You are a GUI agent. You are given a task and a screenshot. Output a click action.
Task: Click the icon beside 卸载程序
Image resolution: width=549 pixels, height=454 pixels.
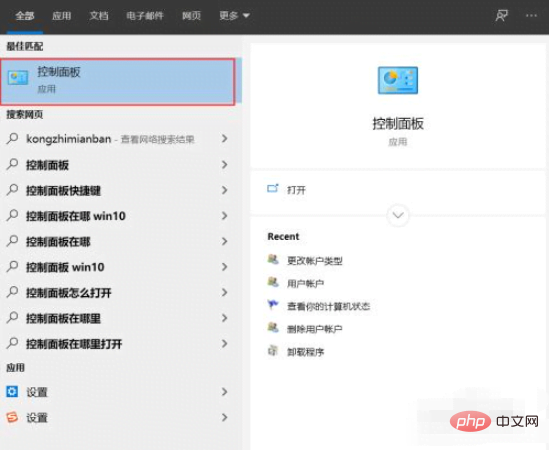tap(273, 350)
